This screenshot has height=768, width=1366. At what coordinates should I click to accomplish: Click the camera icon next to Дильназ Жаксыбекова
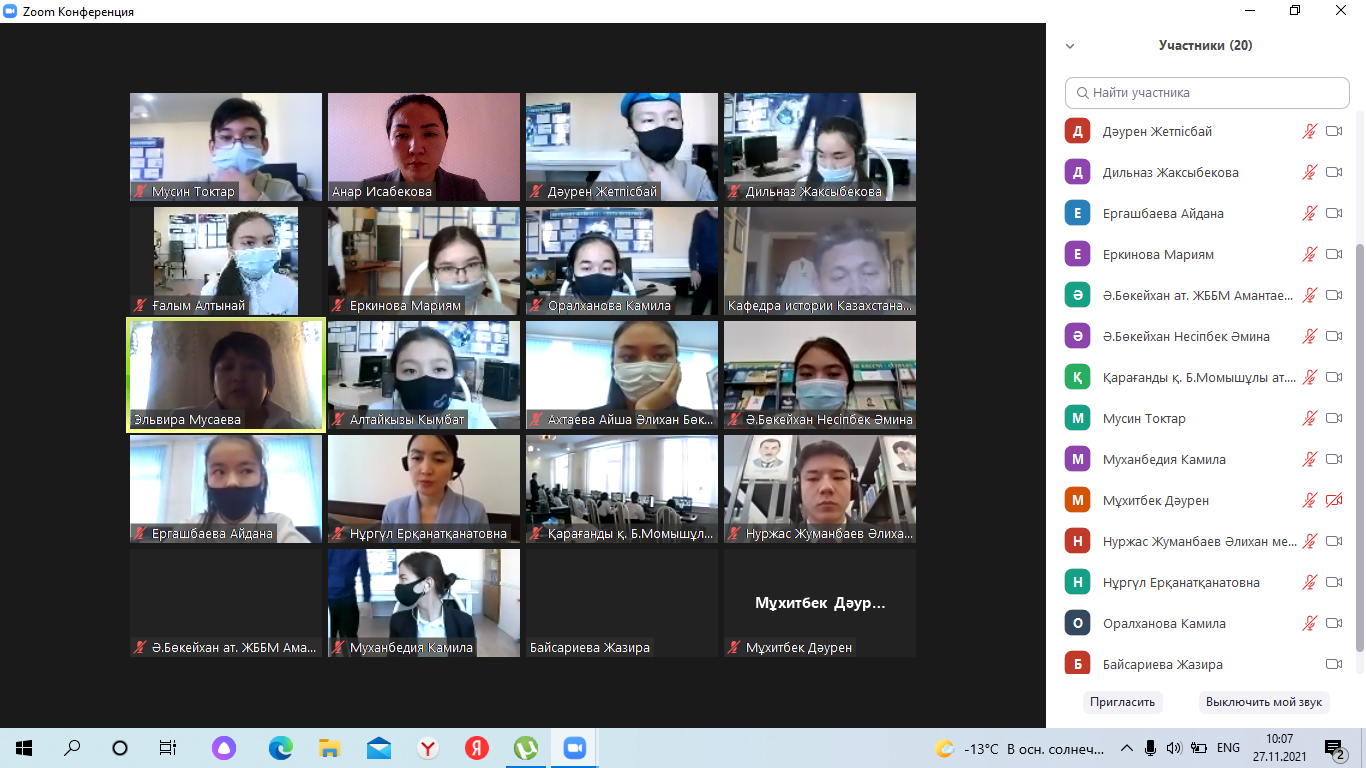pyautogui.click(x=1333, y=172)
